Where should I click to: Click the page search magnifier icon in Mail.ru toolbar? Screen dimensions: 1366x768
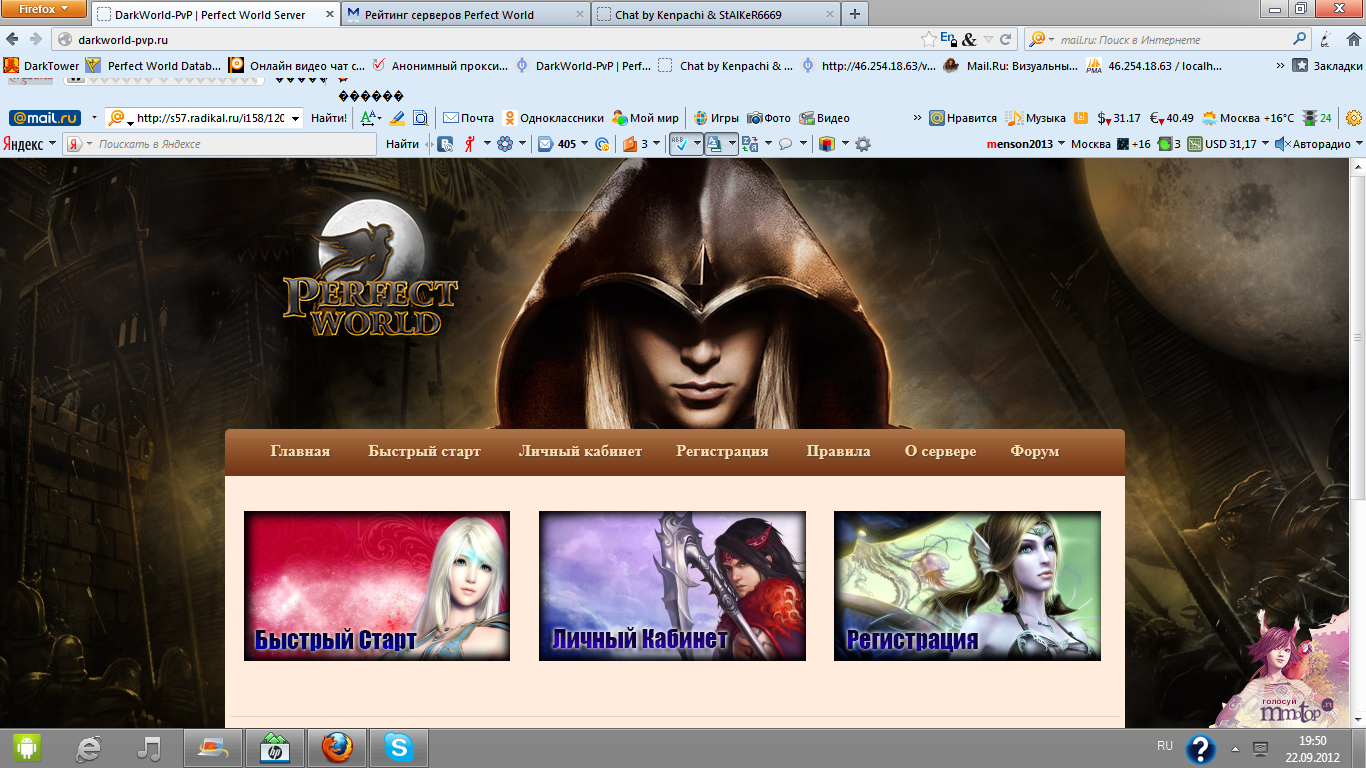point(421,118)
